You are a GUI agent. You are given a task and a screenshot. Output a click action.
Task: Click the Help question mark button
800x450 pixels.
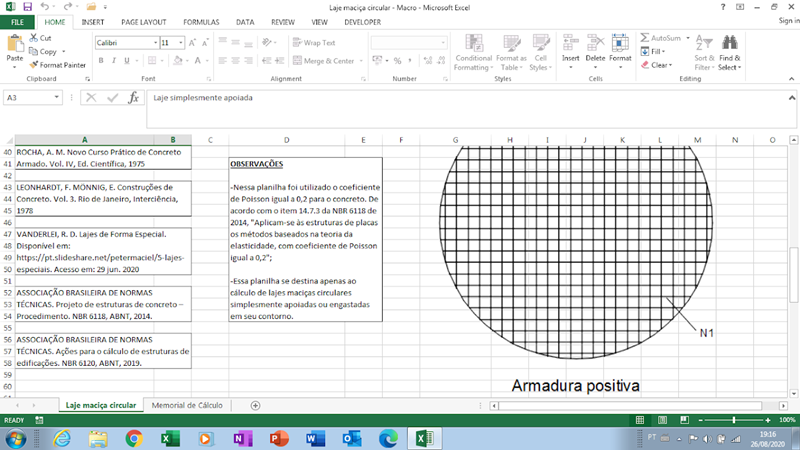click(x=723, y=7)
